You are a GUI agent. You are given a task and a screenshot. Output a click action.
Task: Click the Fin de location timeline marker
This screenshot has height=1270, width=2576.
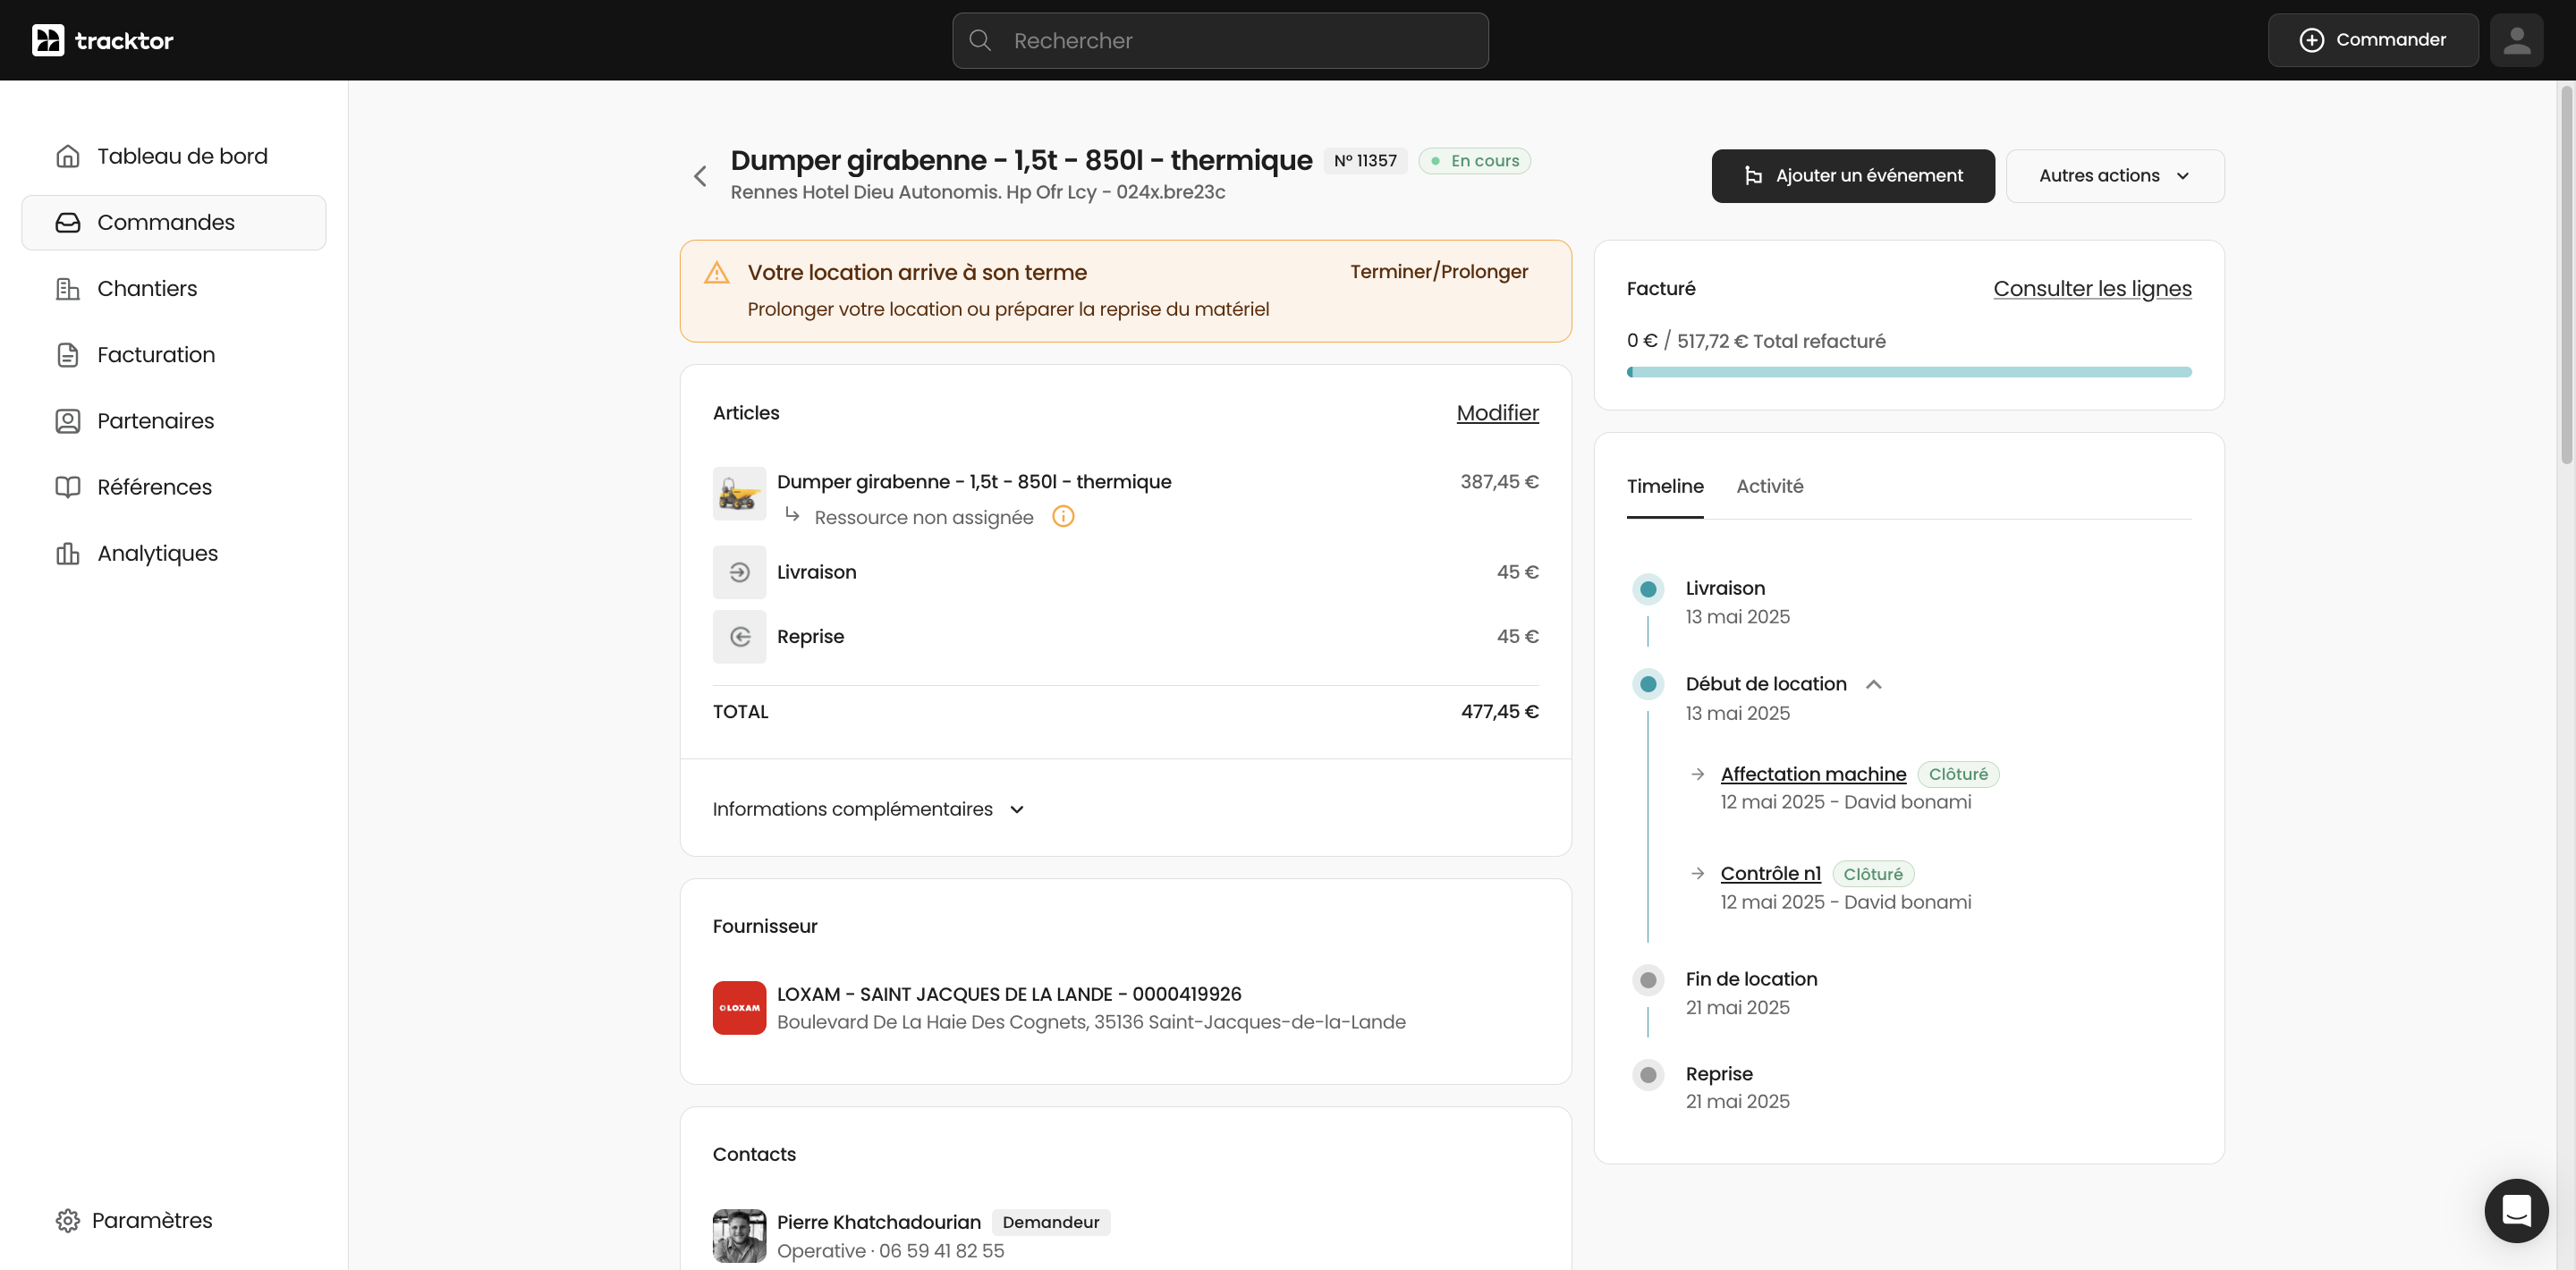pos(1648,980)
